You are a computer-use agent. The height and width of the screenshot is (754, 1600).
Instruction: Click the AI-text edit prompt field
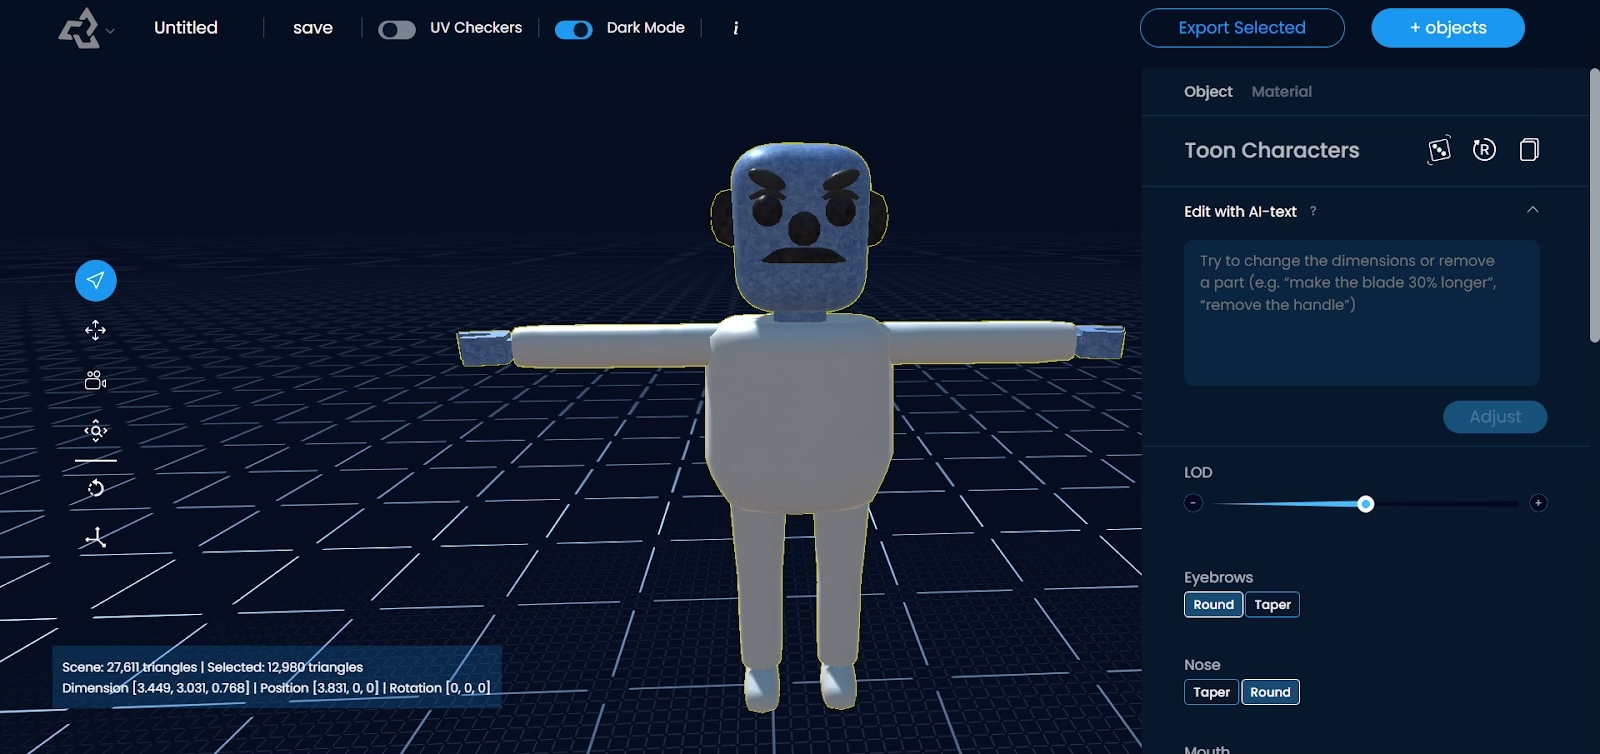tap(1362, 313)
